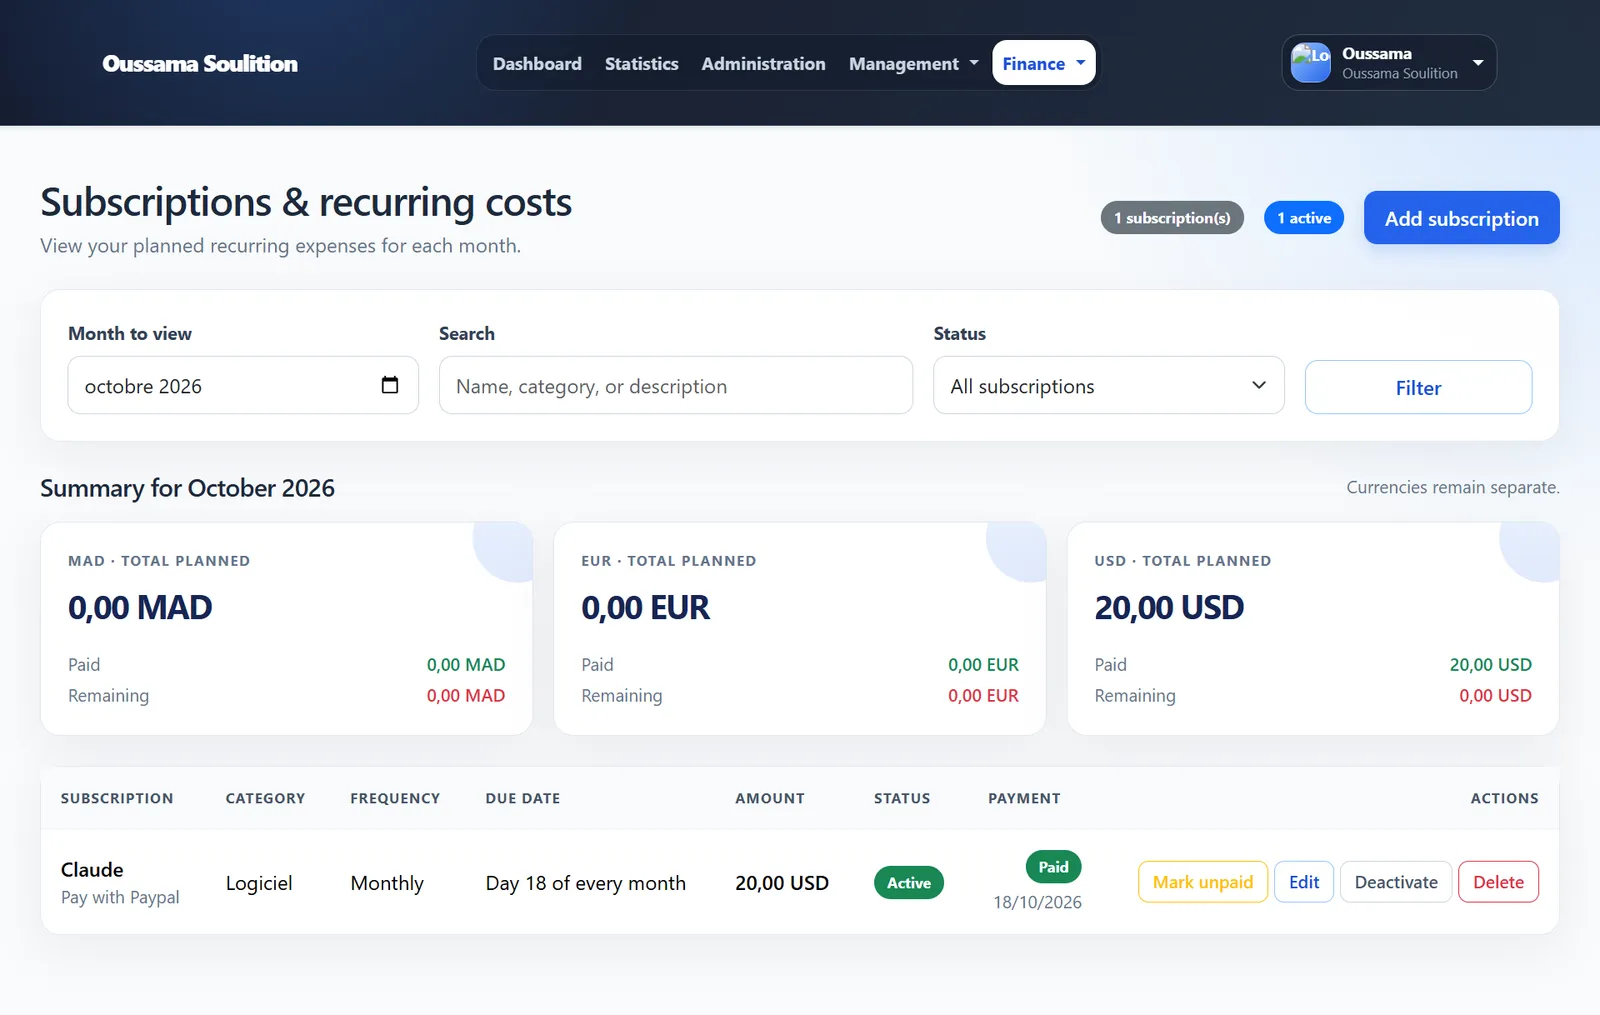This screenshot has height=1015, width=1600.
Task: Open the Finance dropdown menu
Action: [1043, 63]
